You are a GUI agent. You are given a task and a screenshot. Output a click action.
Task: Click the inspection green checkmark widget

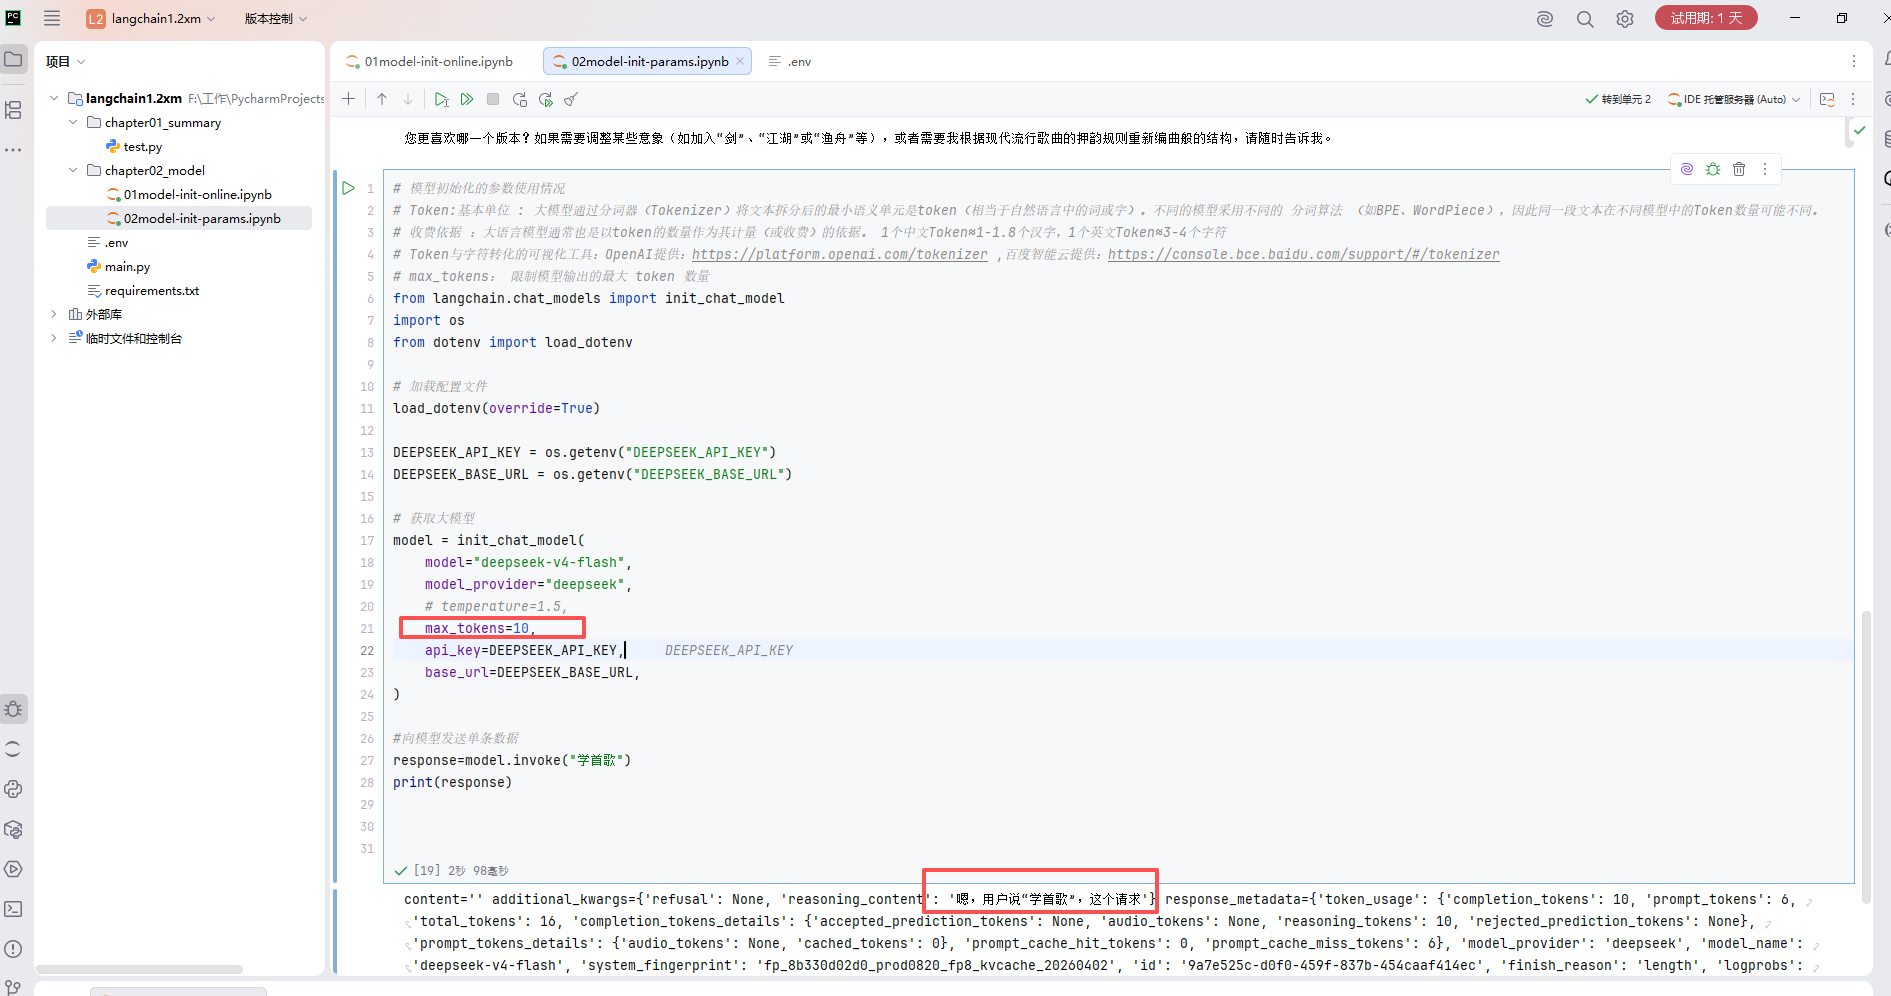[x=1859, y=130]
